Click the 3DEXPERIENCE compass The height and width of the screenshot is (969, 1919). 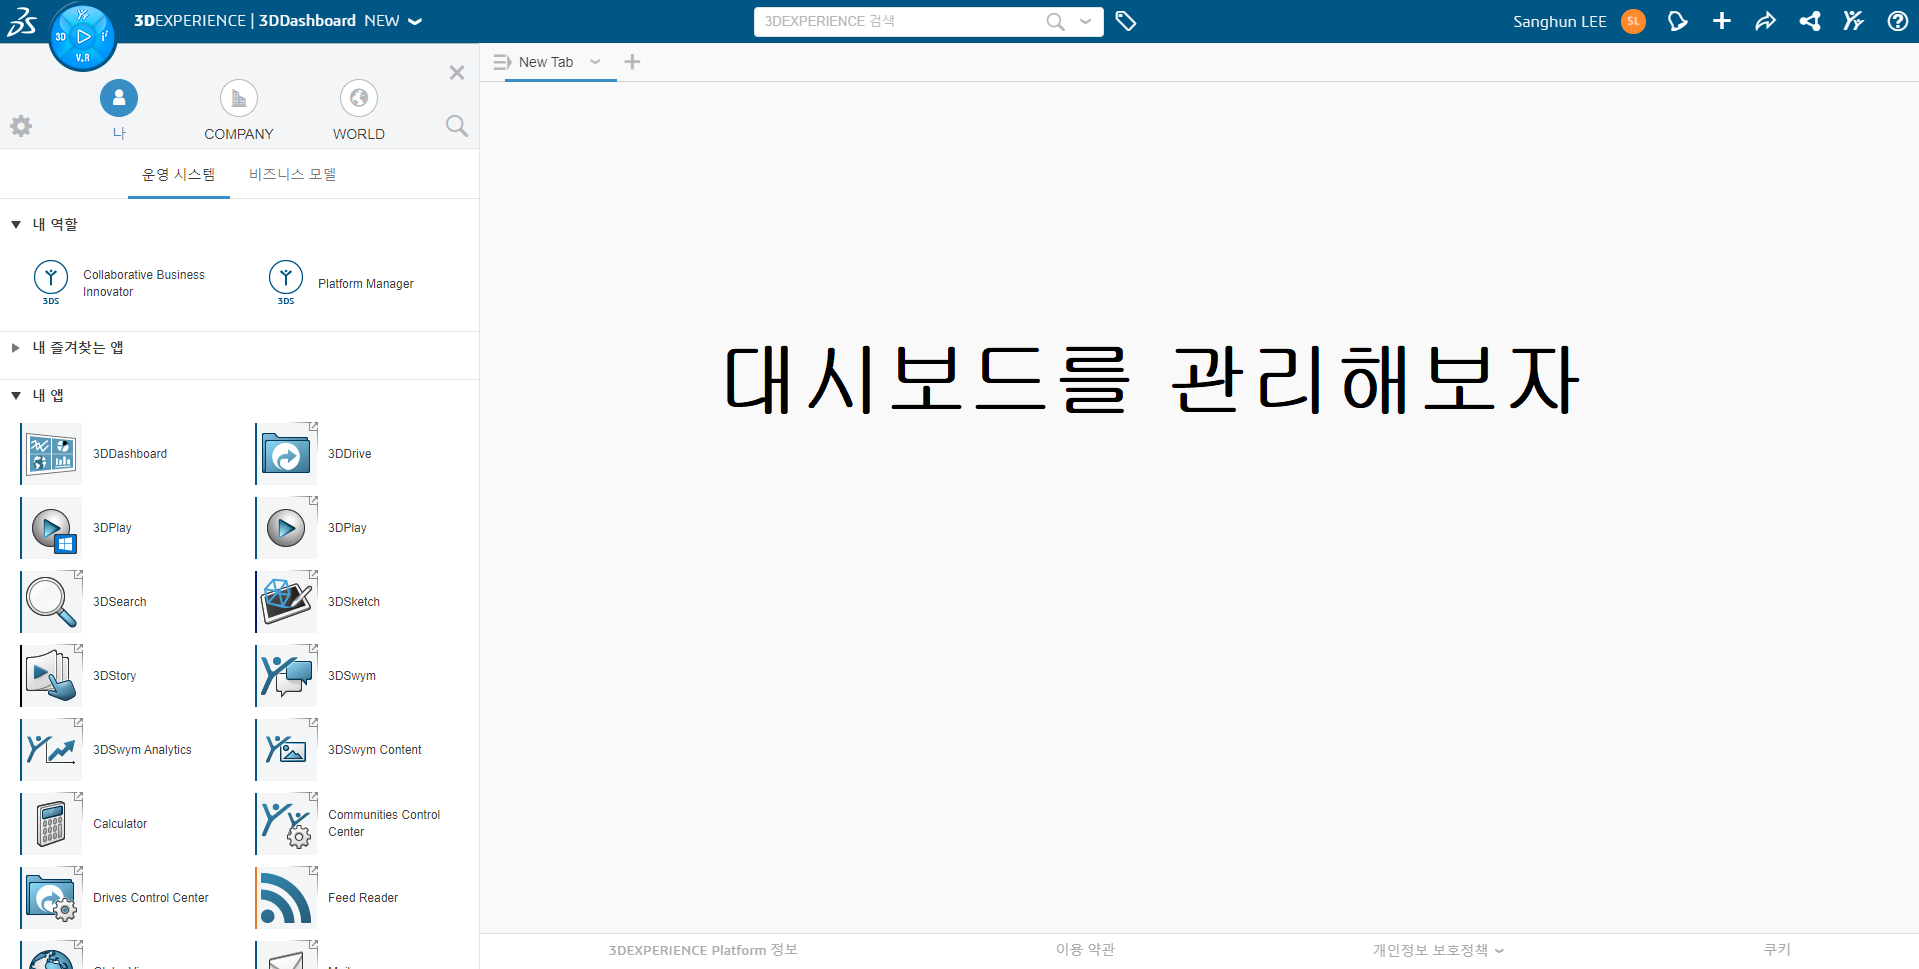click(83, 37)
